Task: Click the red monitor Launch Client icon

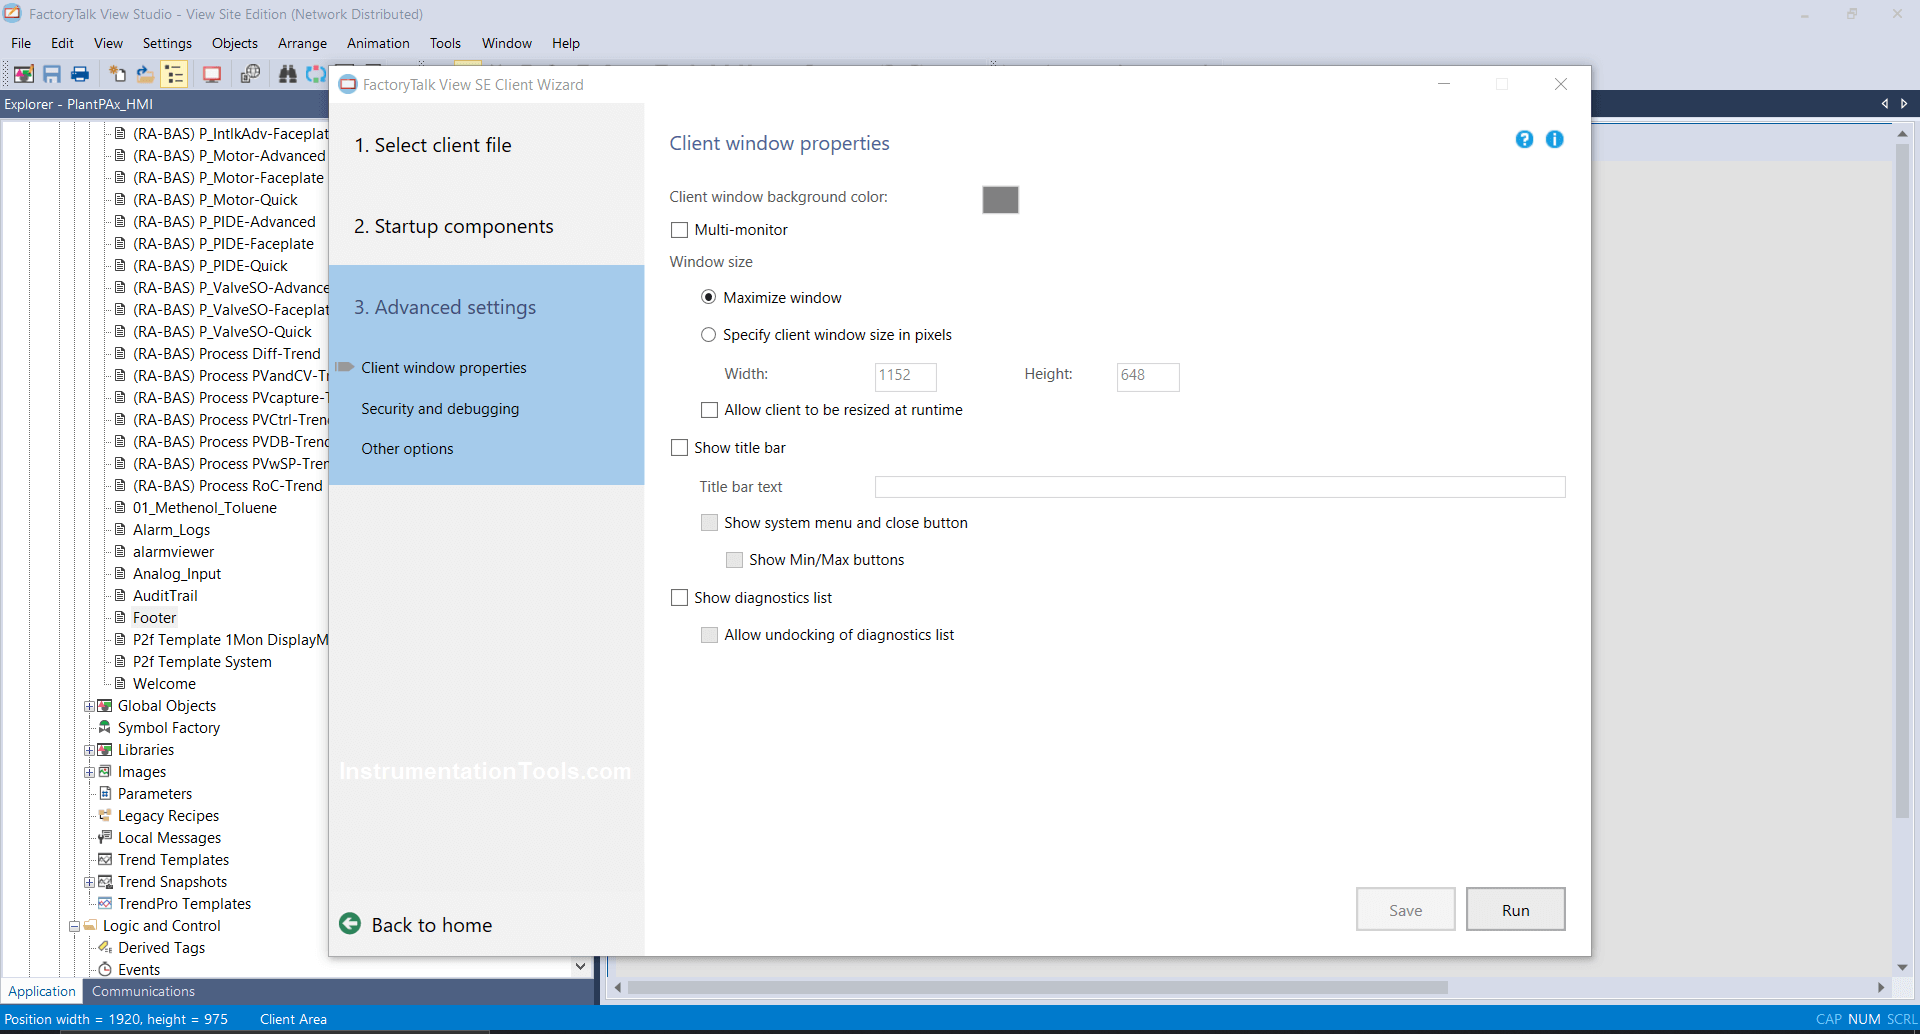Action: coord(212,74)
